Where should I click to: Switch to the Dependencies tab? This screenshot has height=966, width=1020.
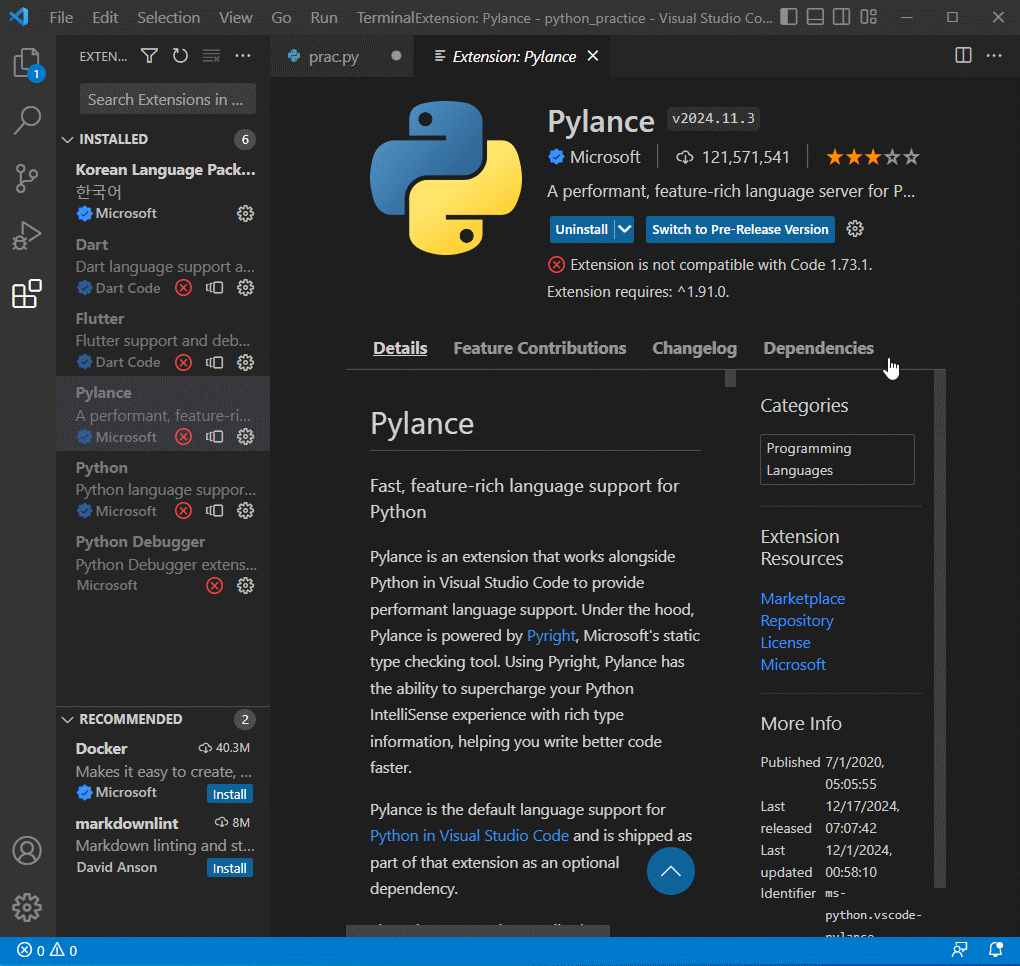coord(818,348)
